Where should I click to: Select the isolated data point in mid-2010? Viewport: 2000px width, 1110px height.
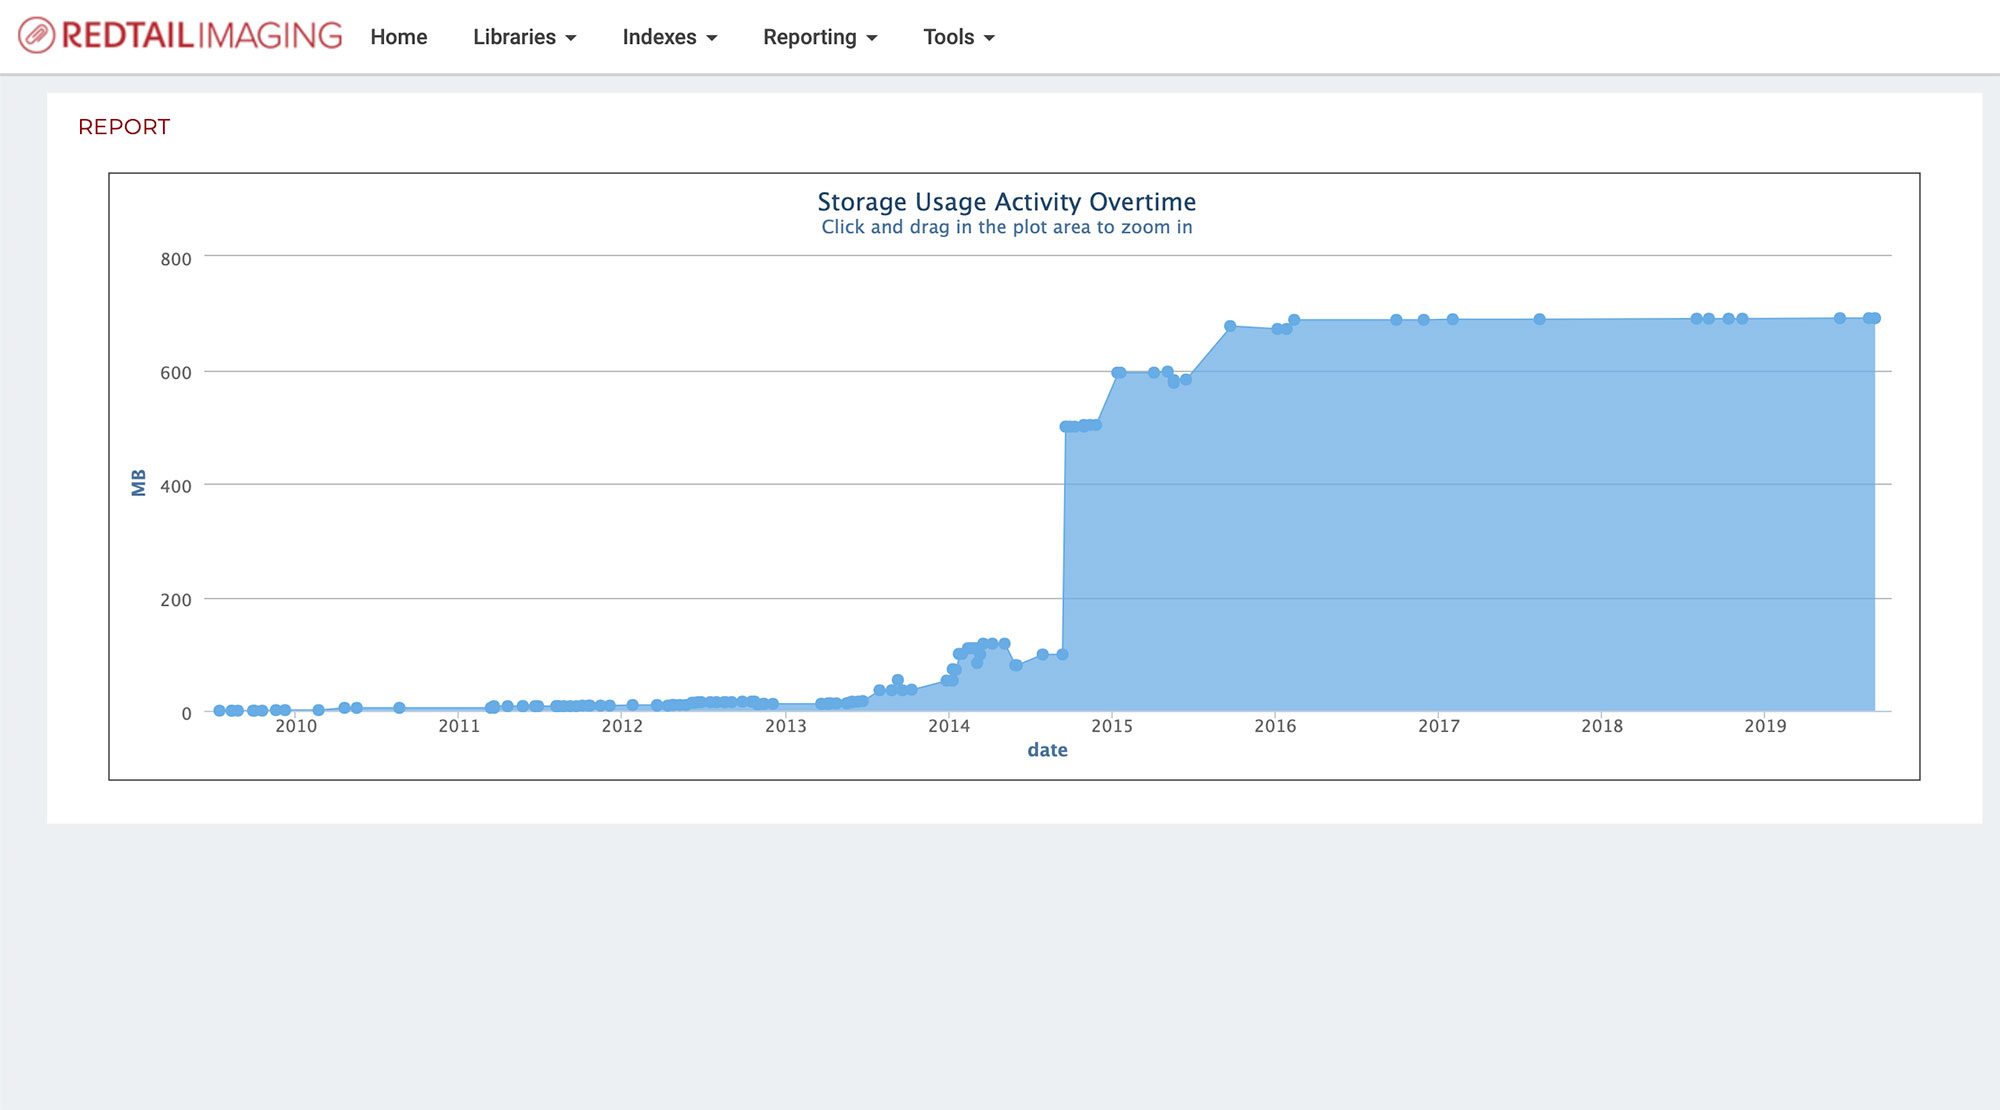click(399, 708)
